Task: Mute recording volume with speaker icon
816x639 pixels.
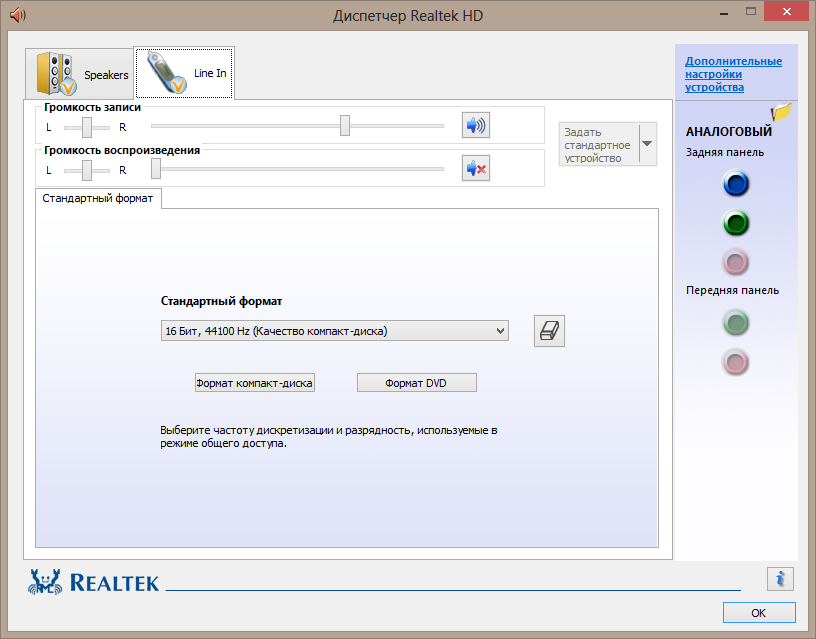Action: 476,125
